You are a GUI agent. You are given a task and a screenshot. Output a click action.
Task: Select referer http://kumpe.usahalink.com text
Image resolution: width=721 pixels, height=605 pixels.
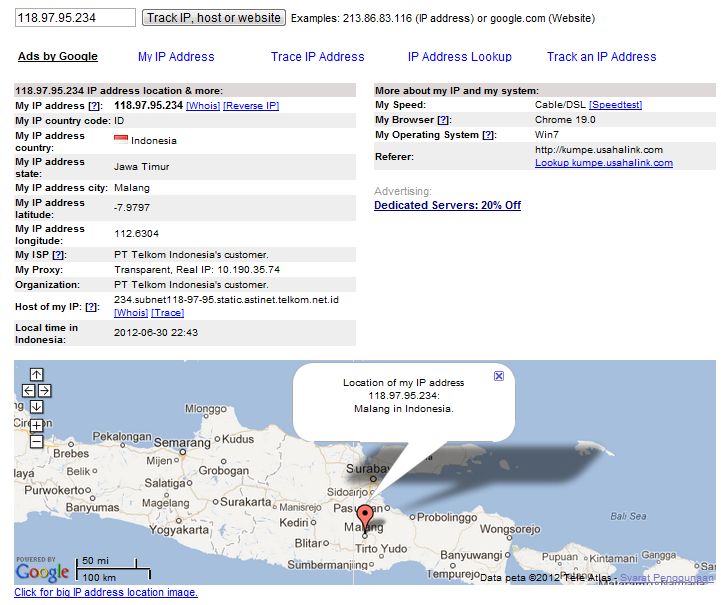(599, 150)
